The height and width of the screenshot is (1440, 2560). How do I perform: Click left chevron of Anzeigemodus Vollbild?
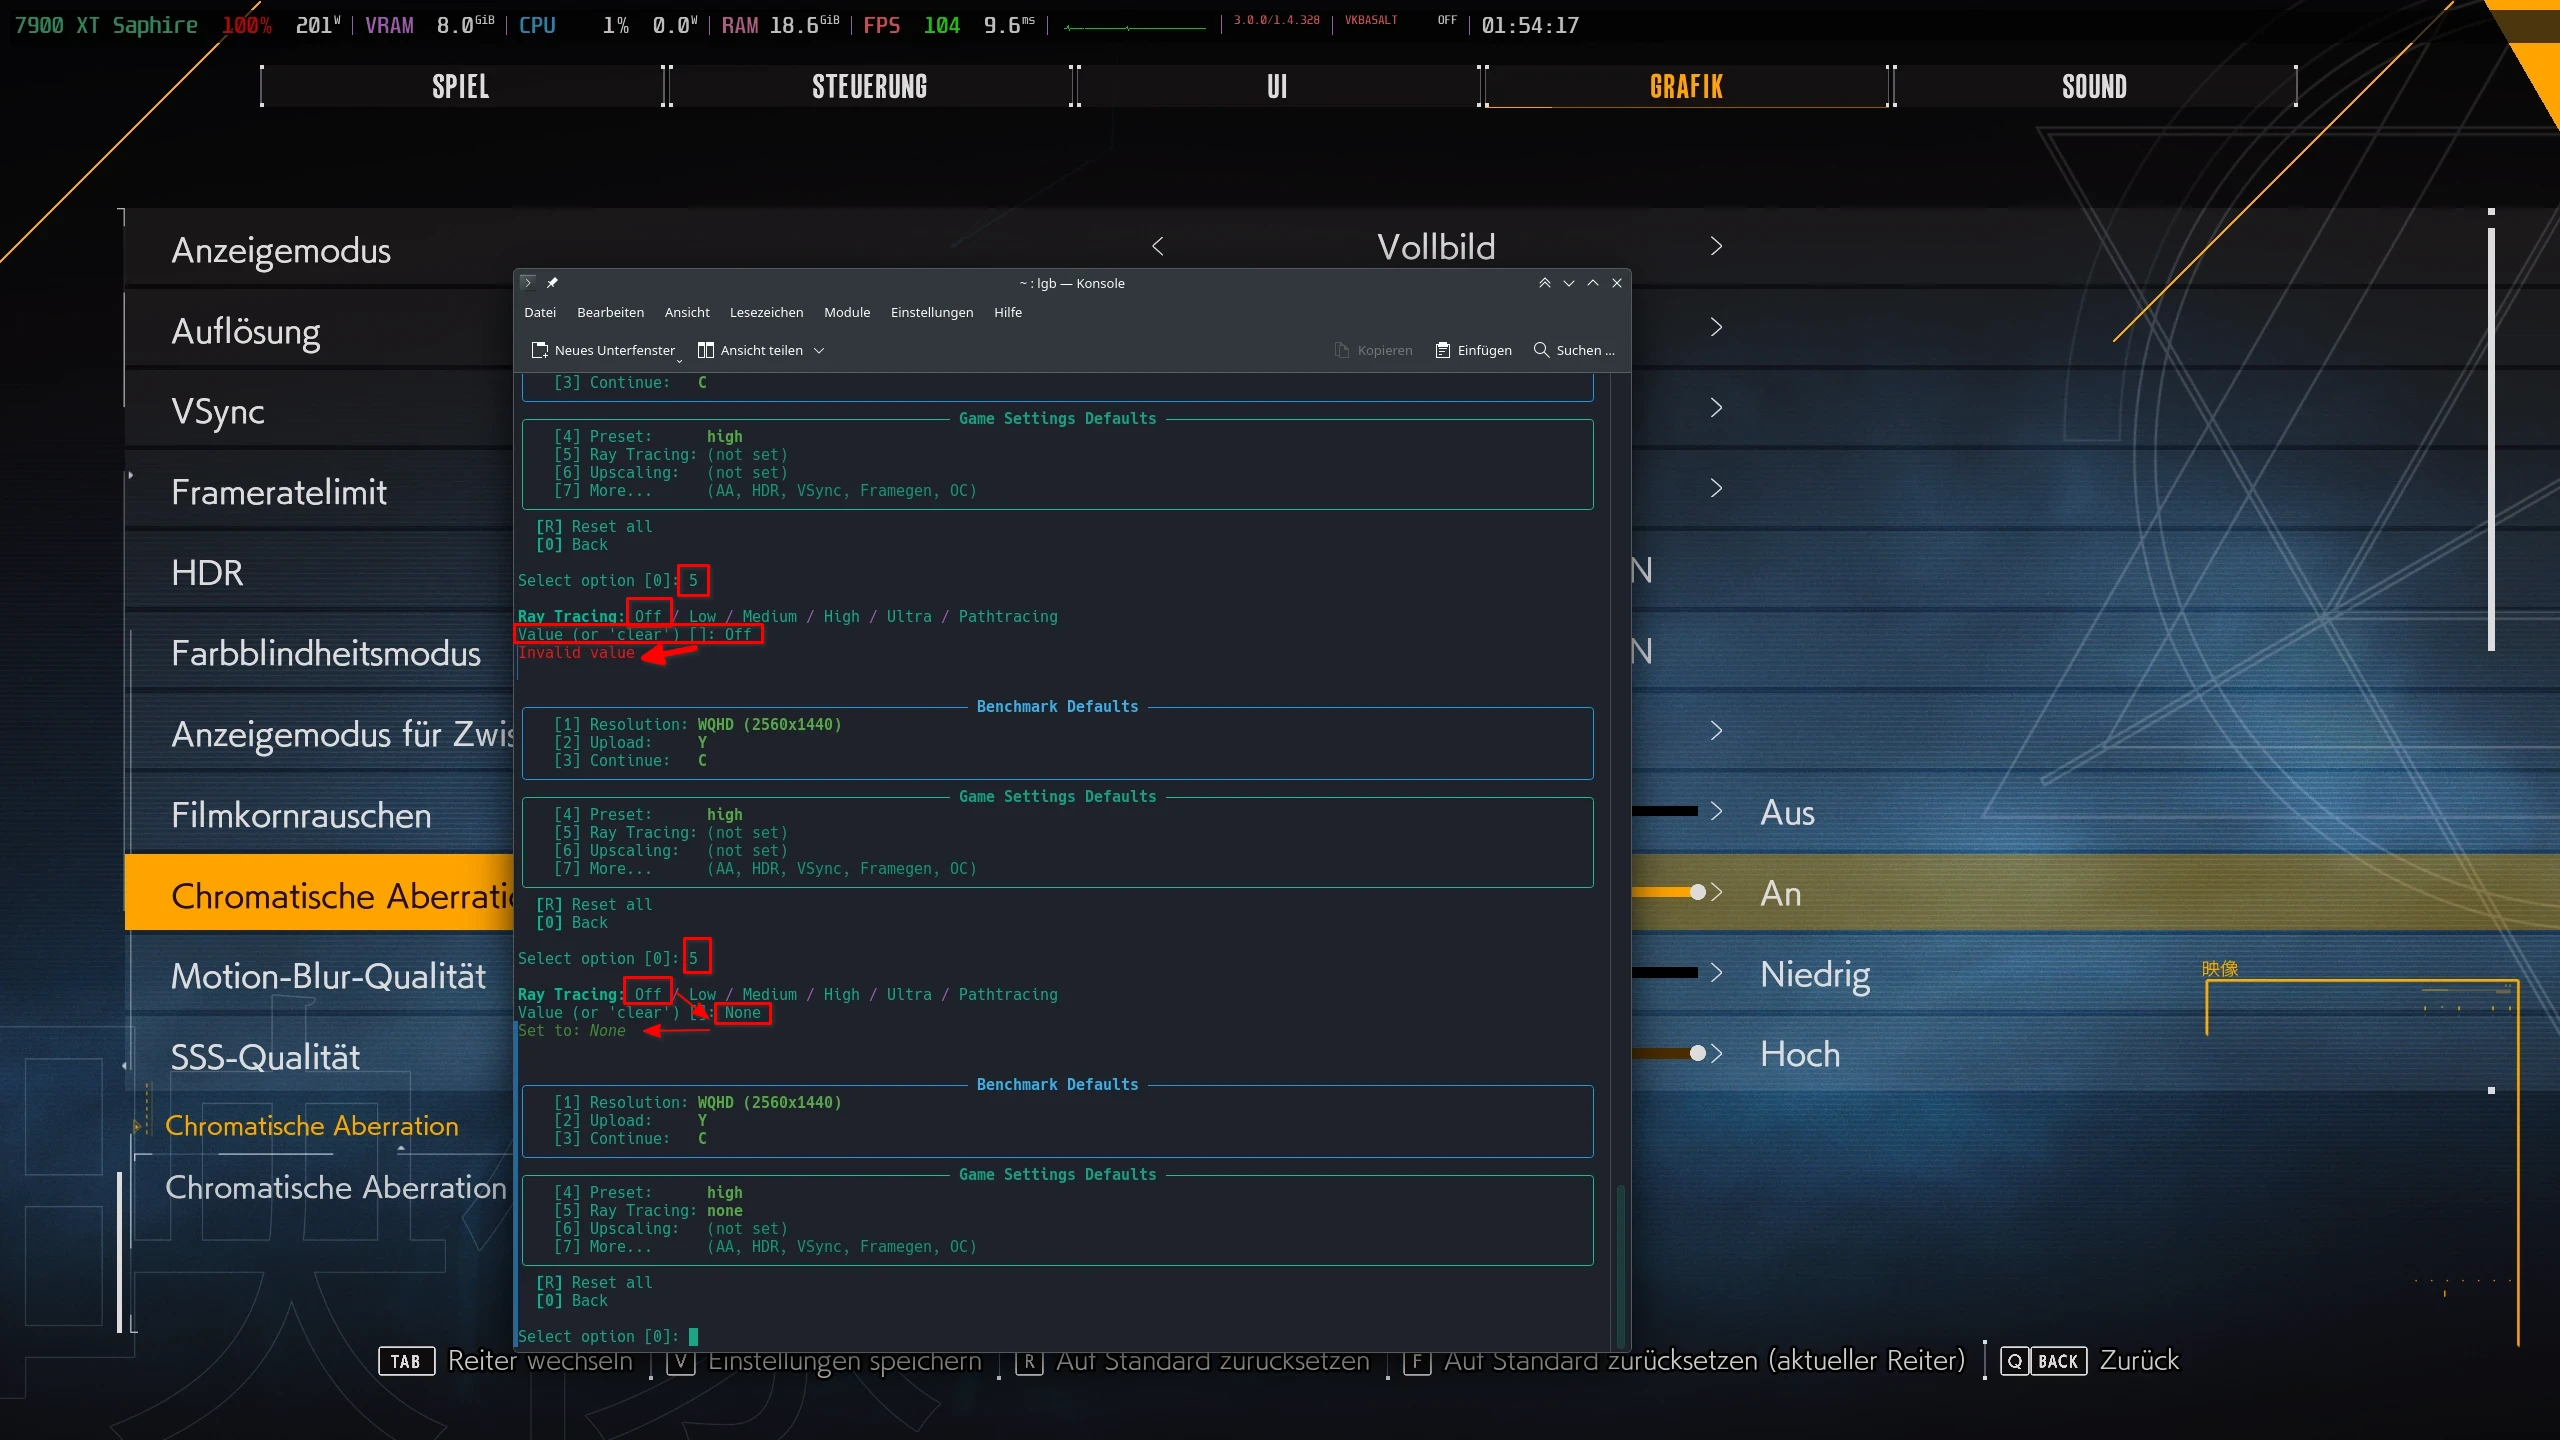pyautogui.click(x=1158, y=246)
